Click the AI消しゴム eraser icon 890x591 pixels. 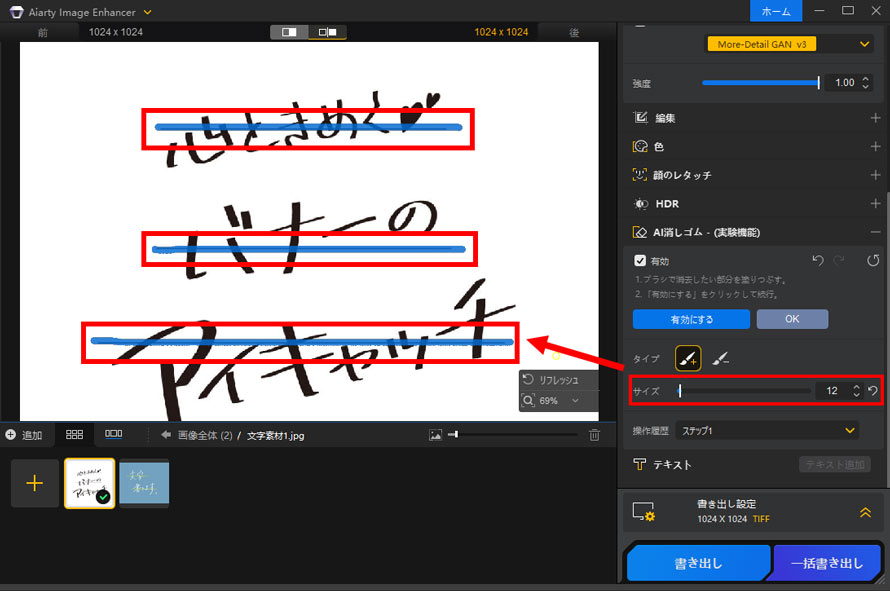coord(640,232)
